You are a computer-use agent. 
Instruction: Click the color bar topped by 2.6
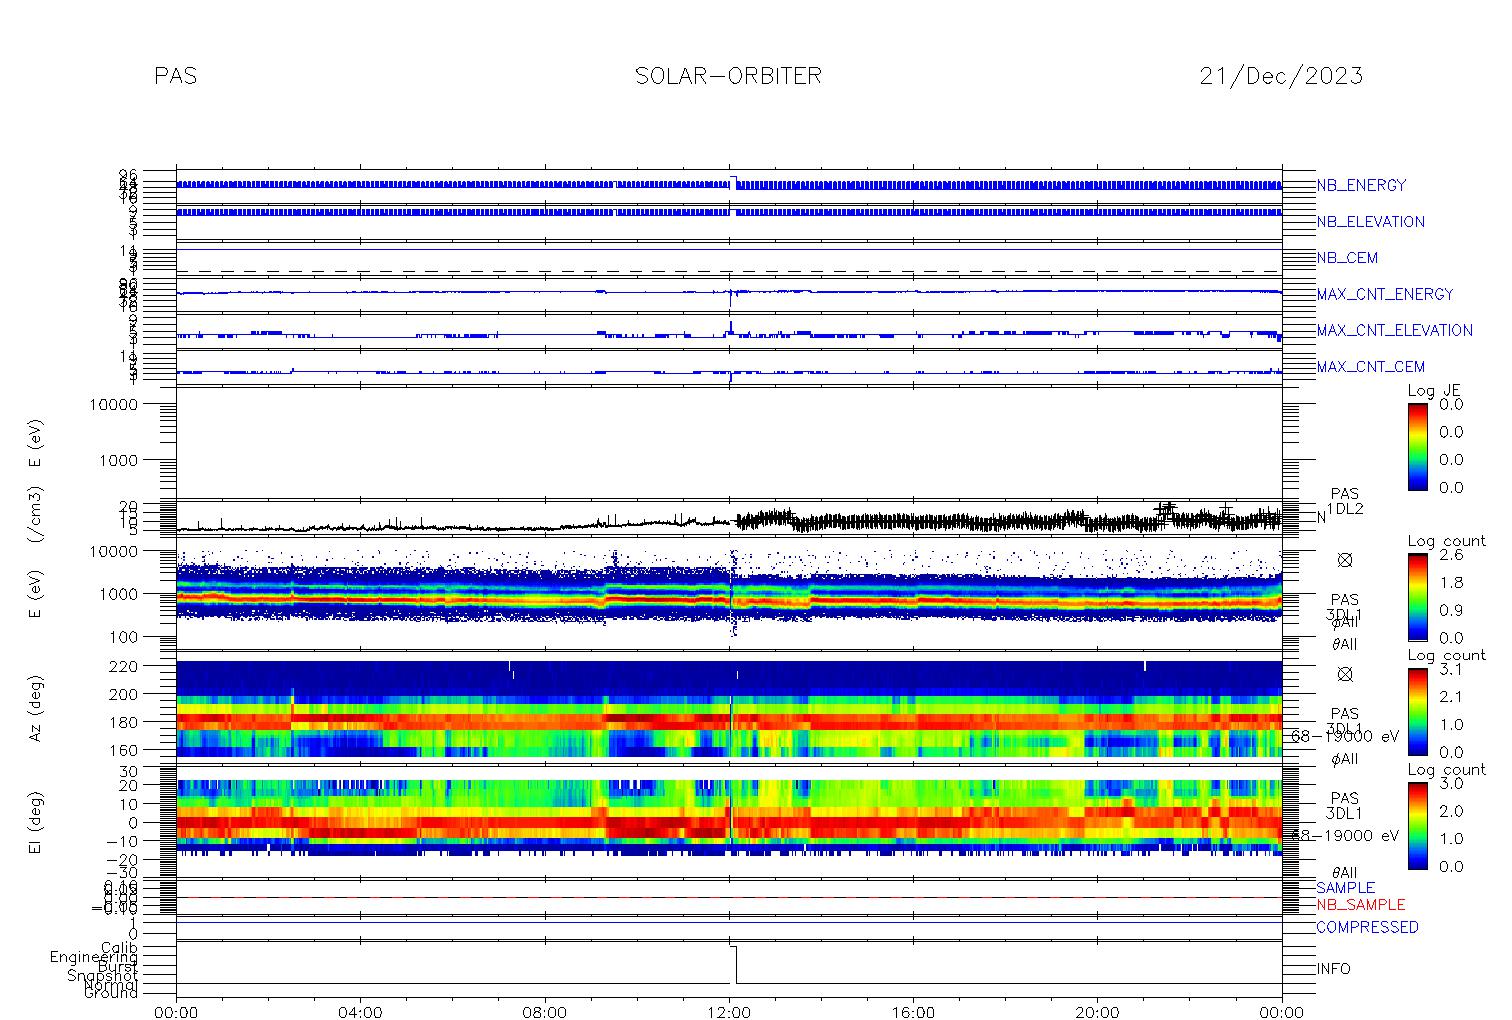tap(1417, 596)
